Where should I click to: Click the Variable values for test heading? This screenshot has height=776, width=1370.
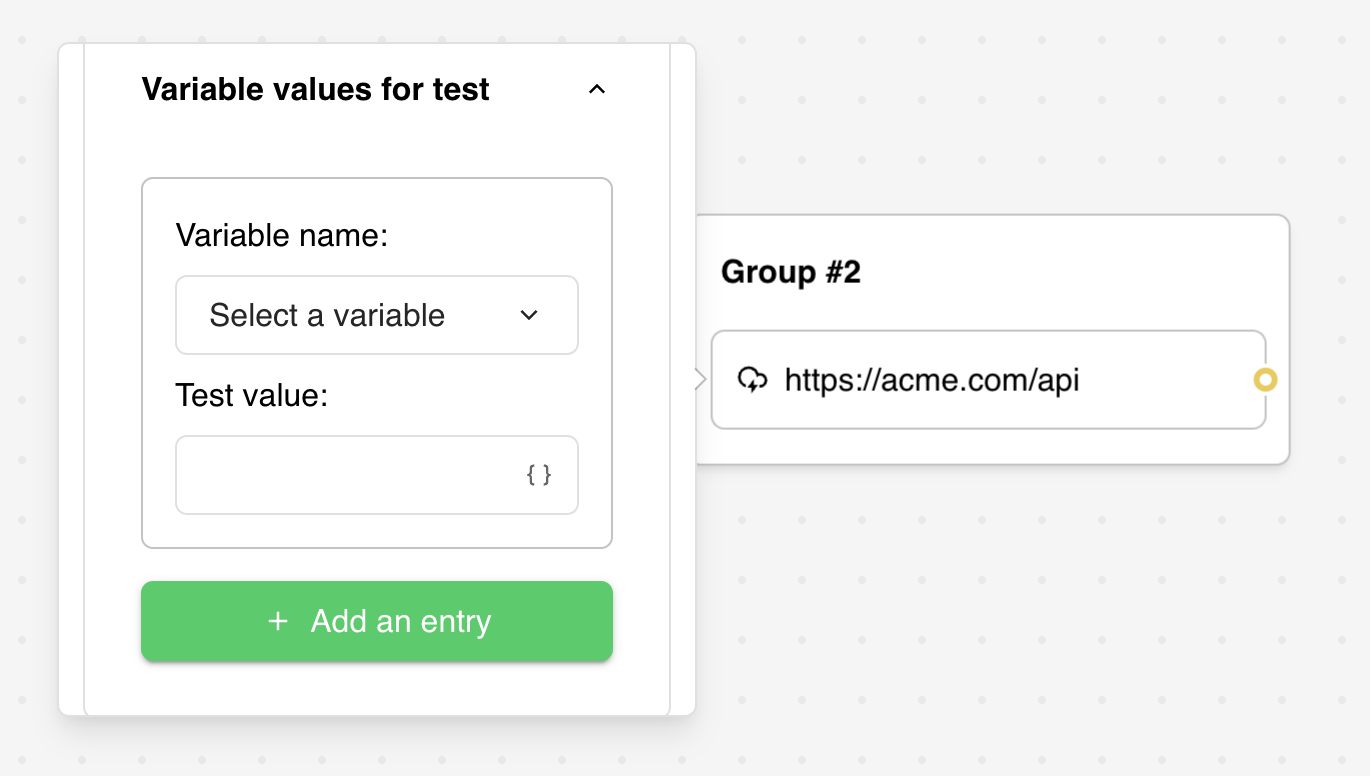(316, 89)
